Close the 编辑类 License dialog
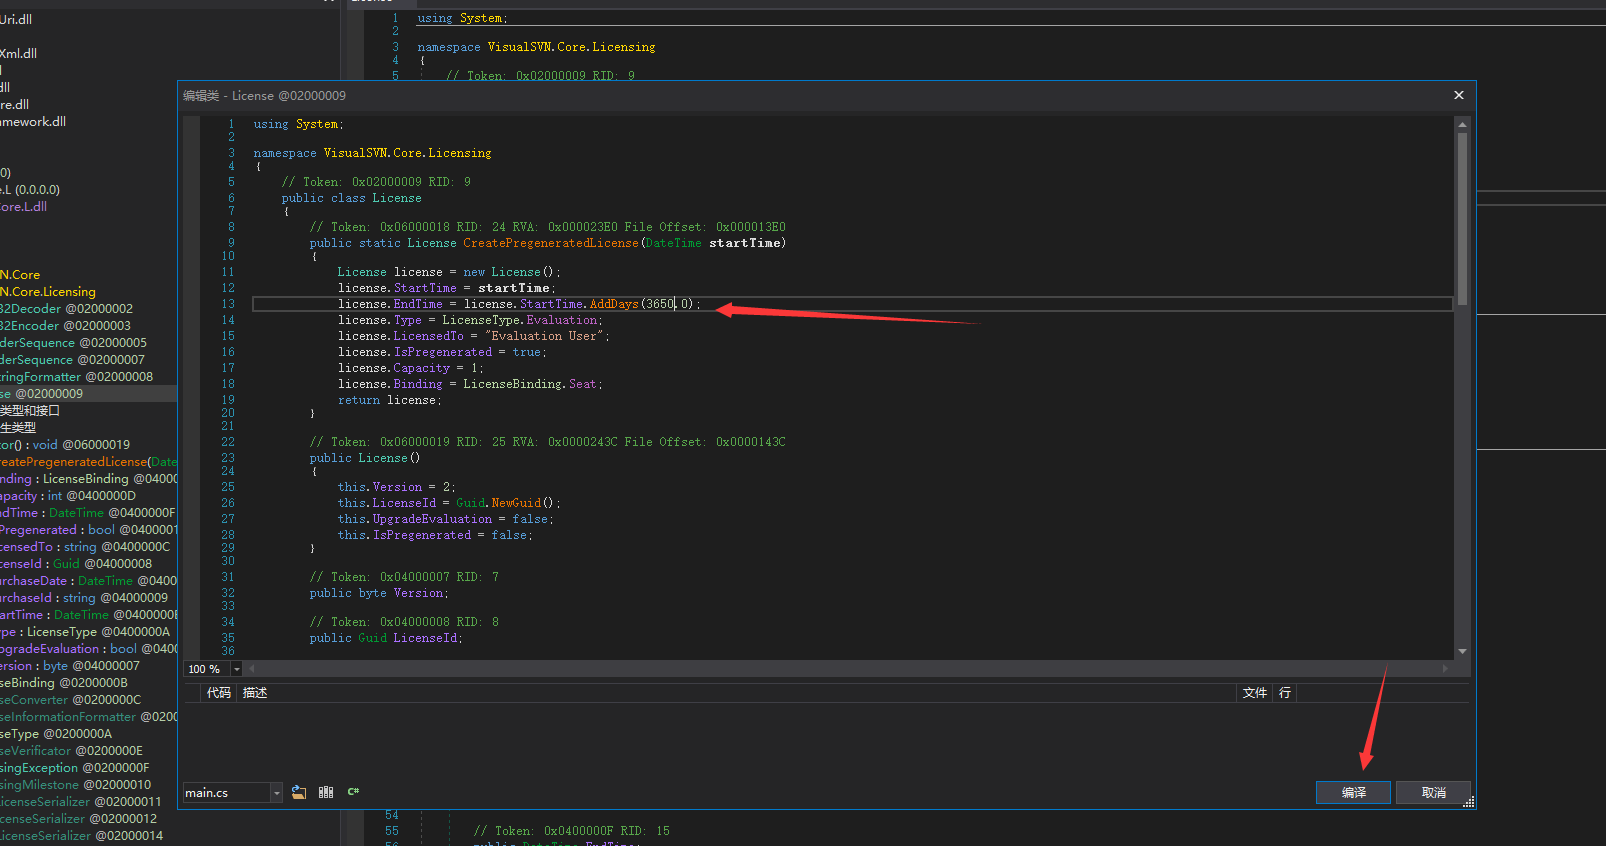 click(x=1459, y=95)
